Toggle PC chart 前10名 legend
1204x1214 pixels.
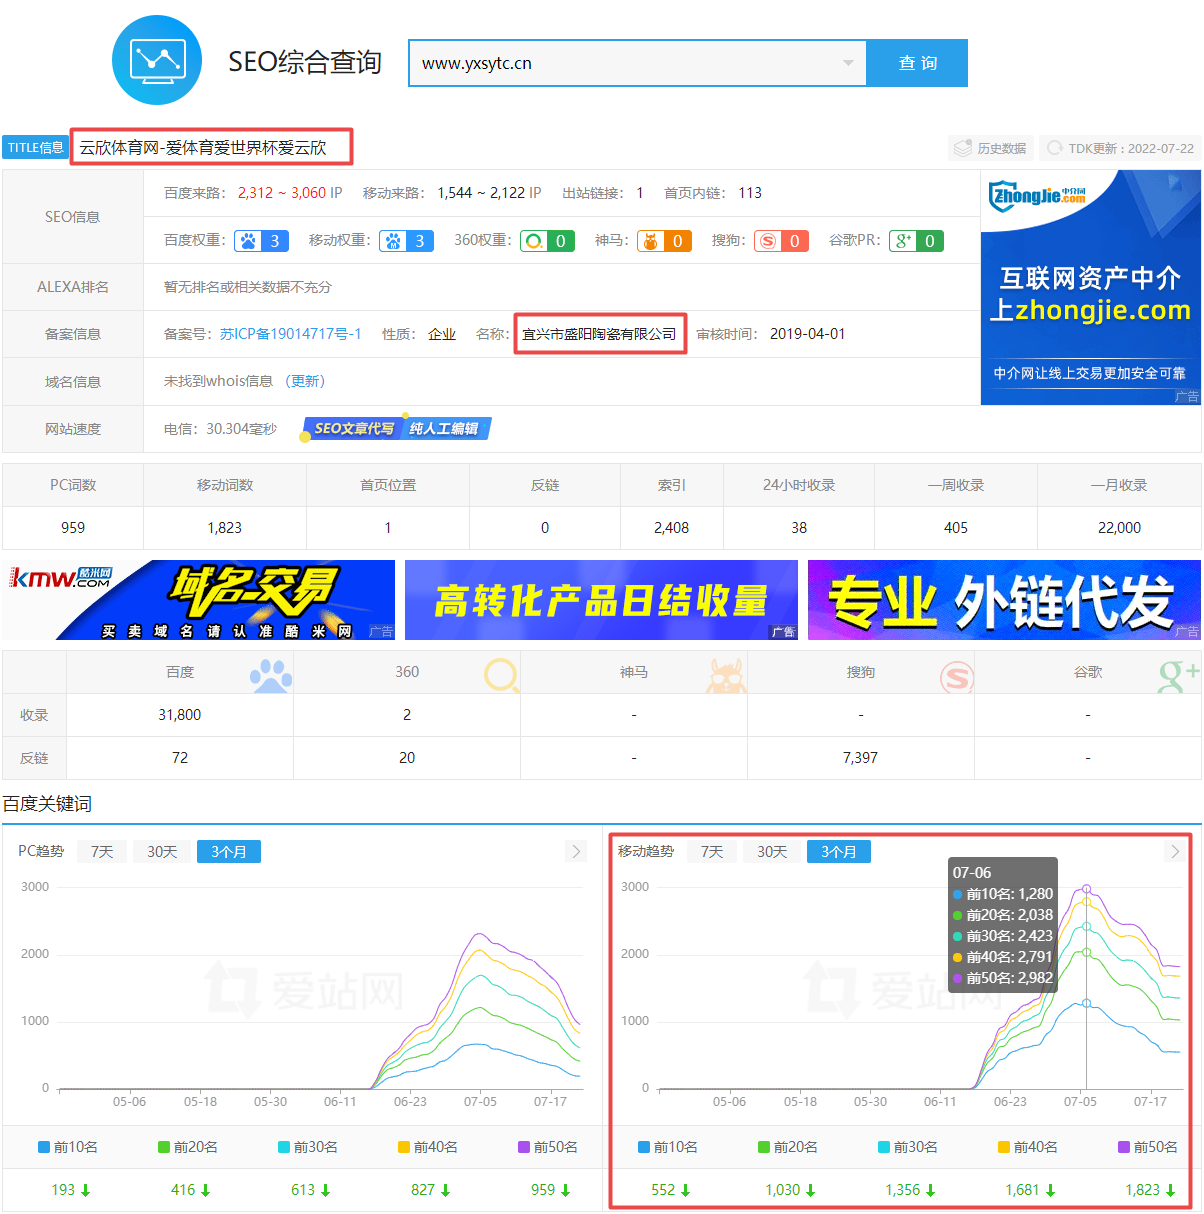click(x=68, y=1147)
